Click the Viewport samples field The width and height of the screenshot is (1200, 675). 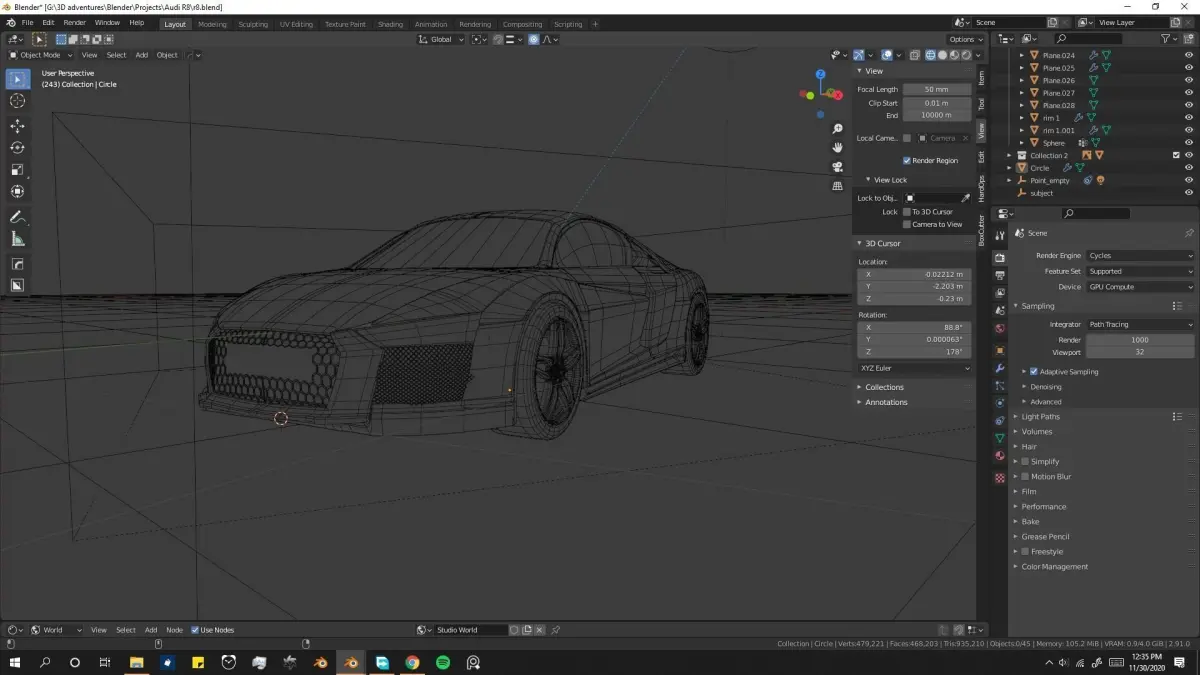pyautogui.click(x=1140, y=352)
